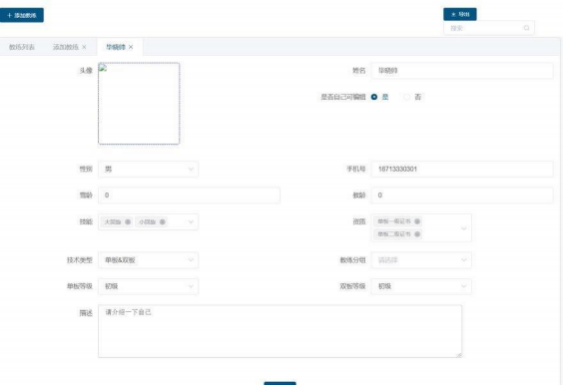The width and height of the screenshot is (564, 386).
Task: Click the search magnifier icon
Action: [x=526, y=28]
